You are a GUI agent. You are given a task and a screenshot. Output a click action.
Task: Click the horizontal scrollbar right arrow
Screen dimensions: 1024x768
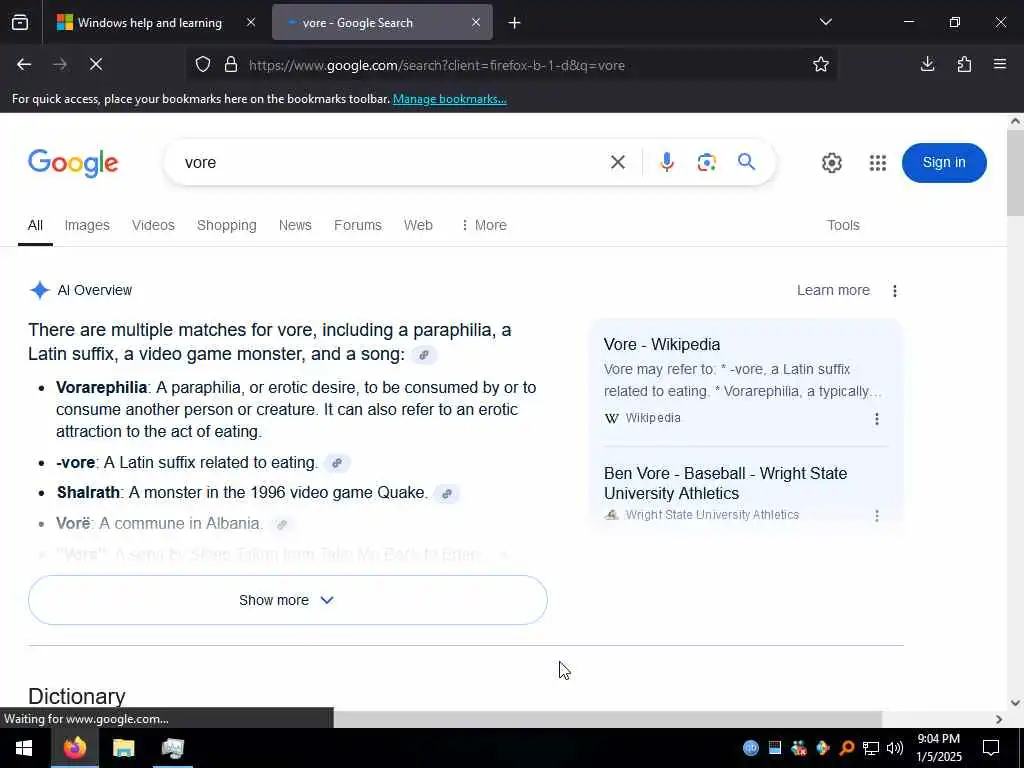point(999,719)
